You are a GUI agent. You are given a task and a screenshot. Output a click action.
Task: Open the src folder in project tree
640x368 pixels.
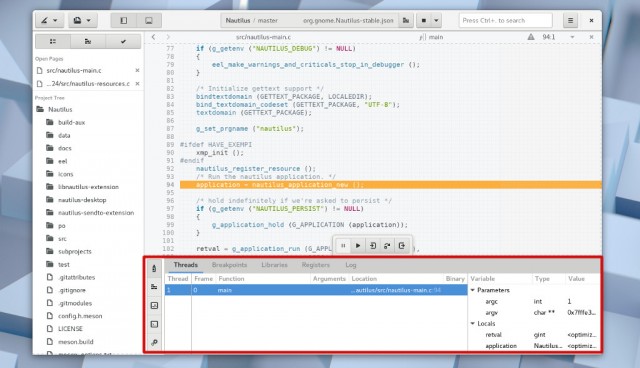(62, 239)
